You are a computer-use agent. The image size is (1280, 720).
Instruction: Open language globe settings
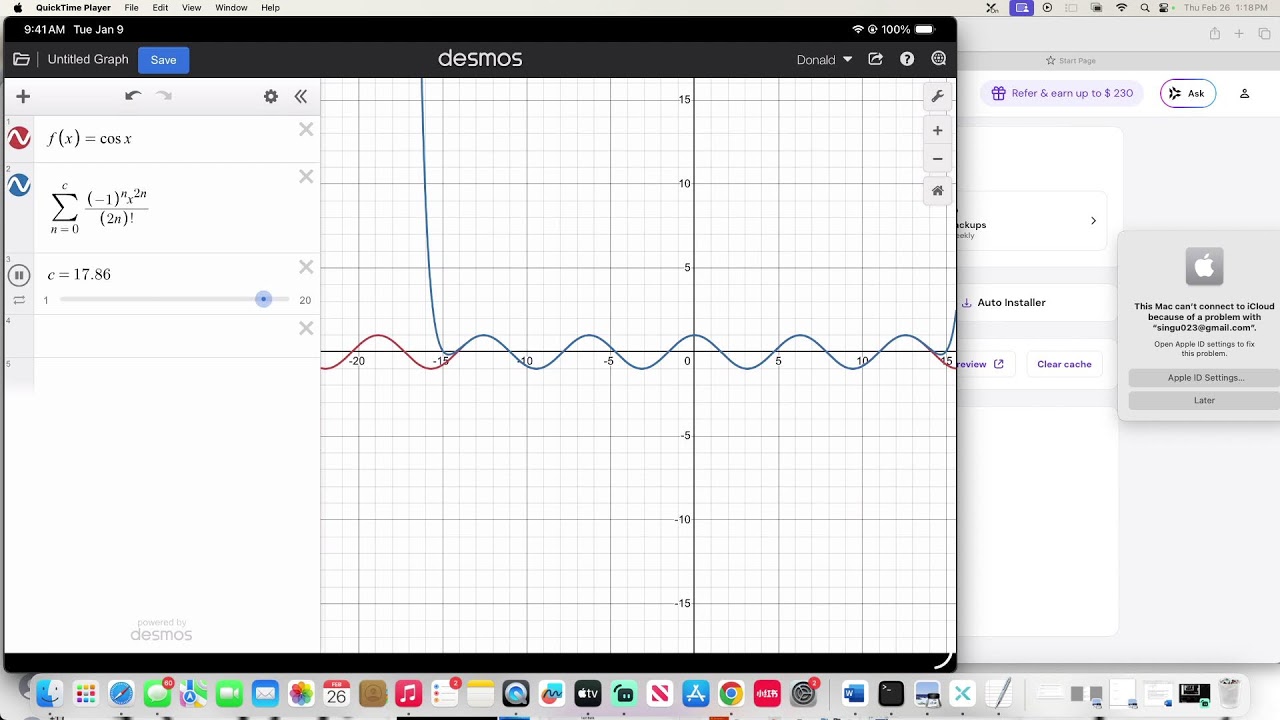click(x=938, y=60)
